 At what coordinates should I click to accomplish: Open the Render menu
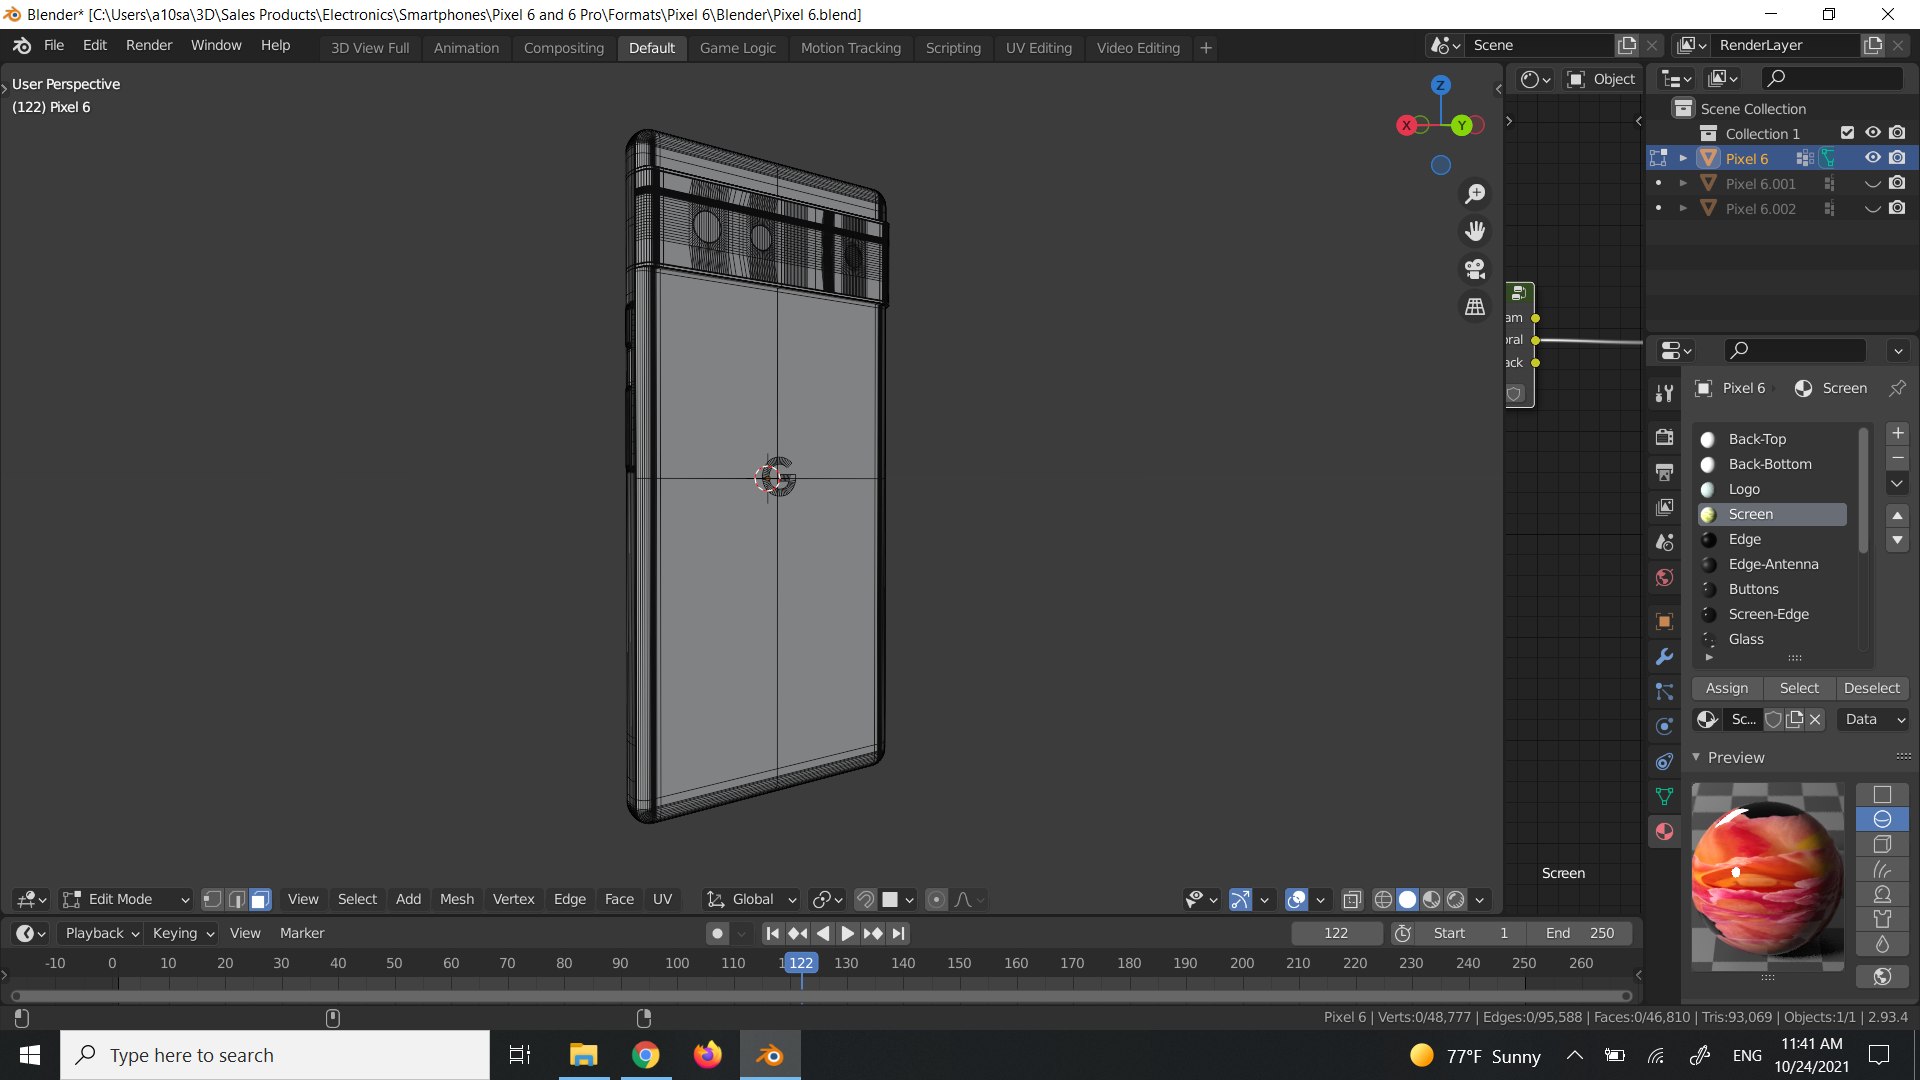(148, 45)
